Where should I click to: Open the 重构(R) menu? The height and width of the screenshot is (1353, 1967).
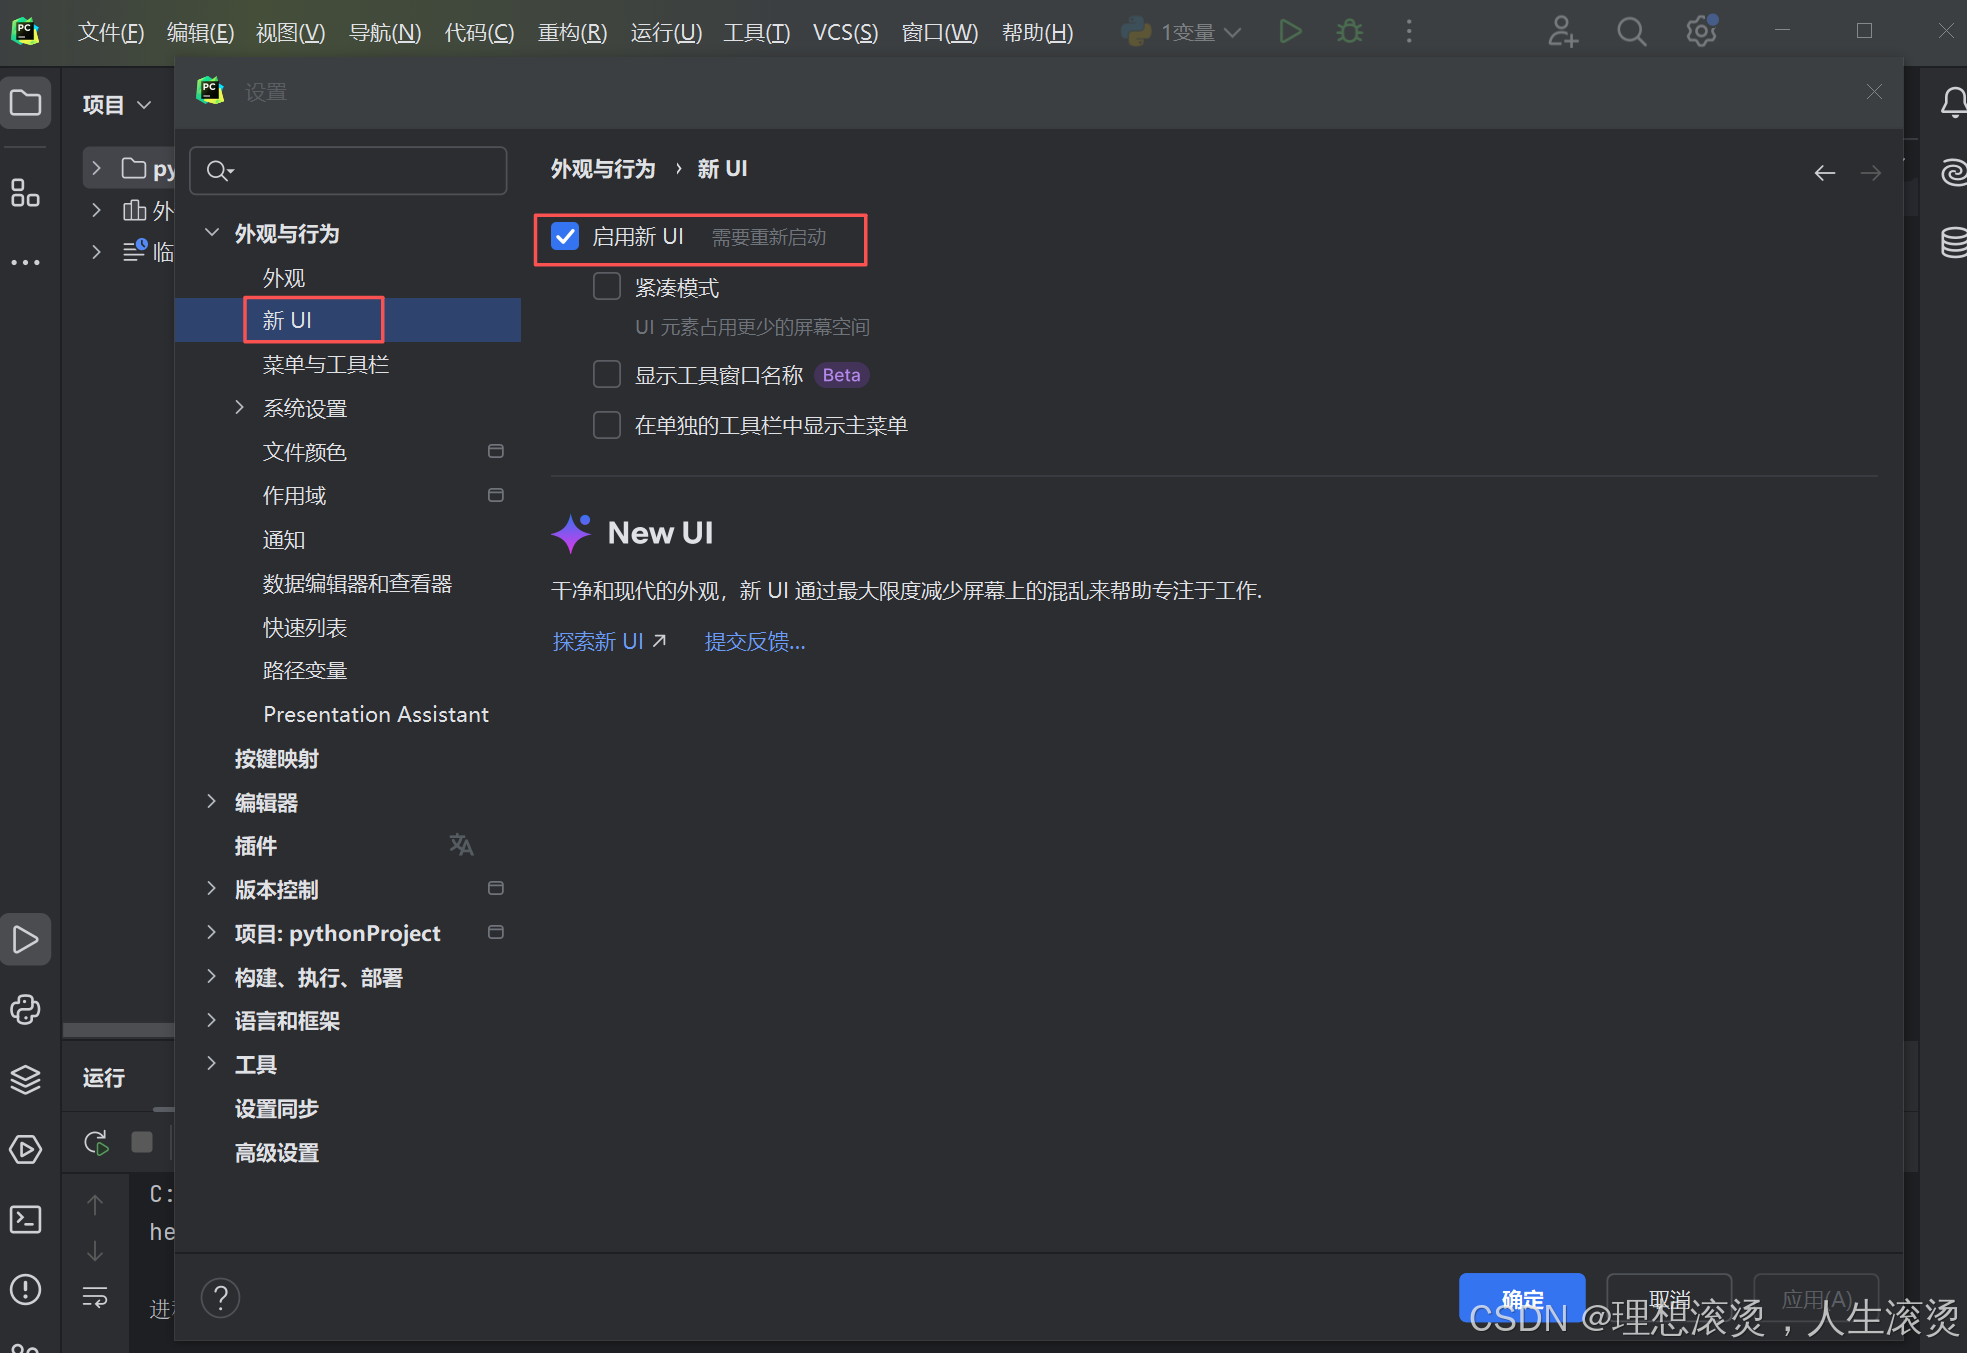coord(572,32)
